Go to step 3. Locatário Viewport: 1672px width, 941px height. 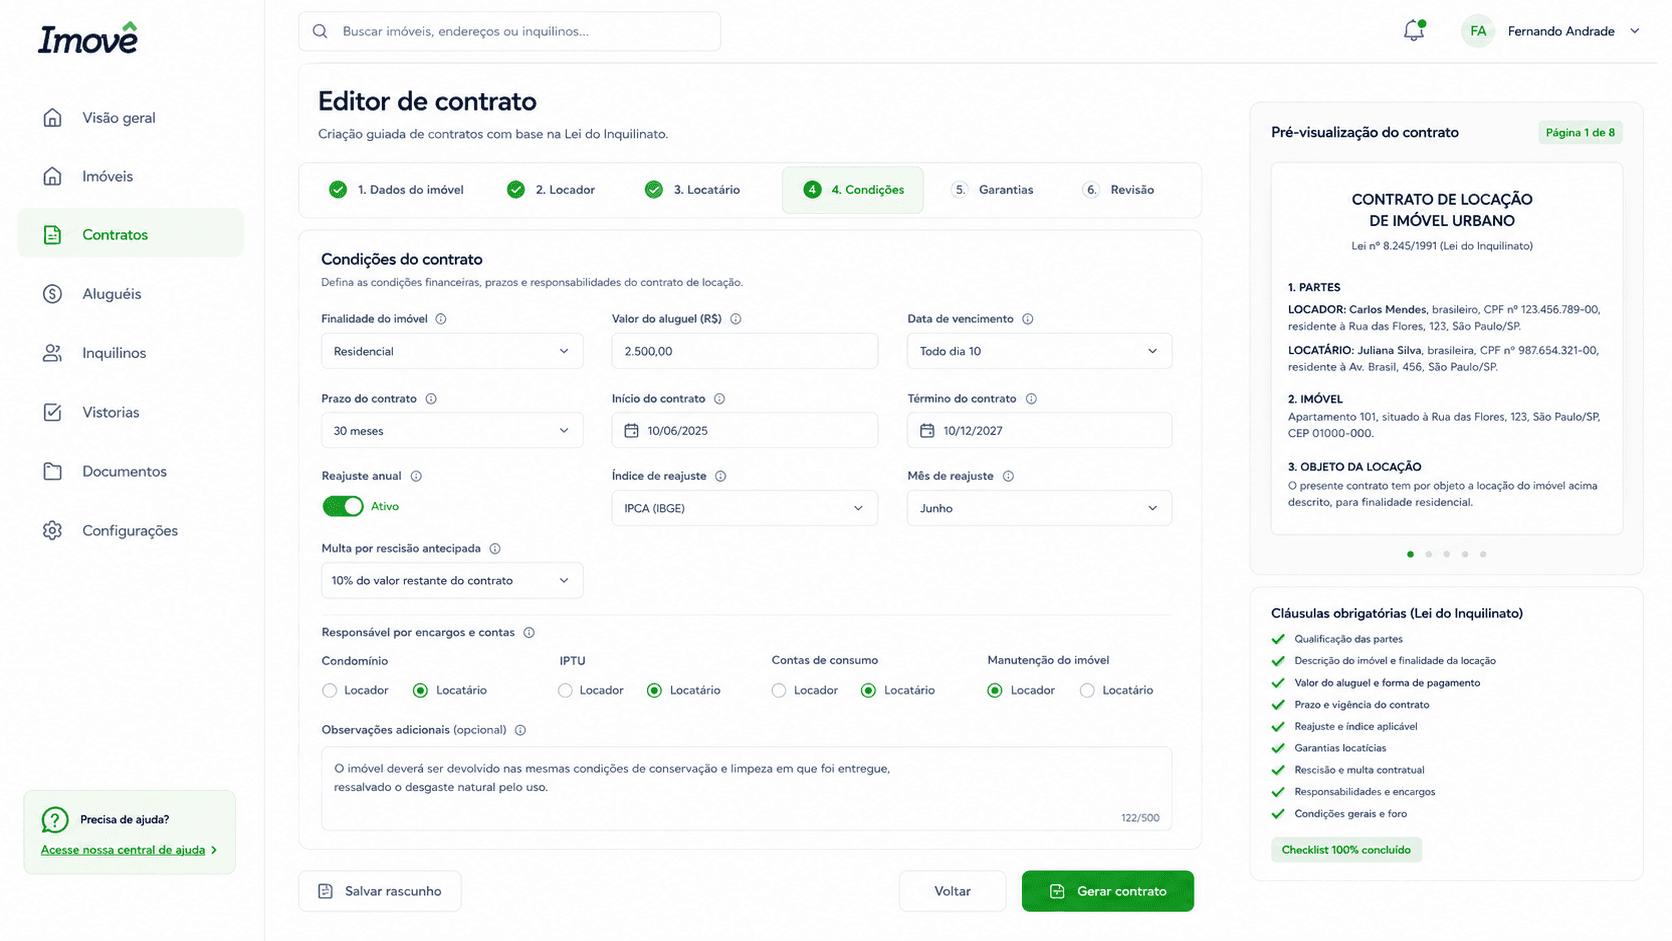coord(693,190)
